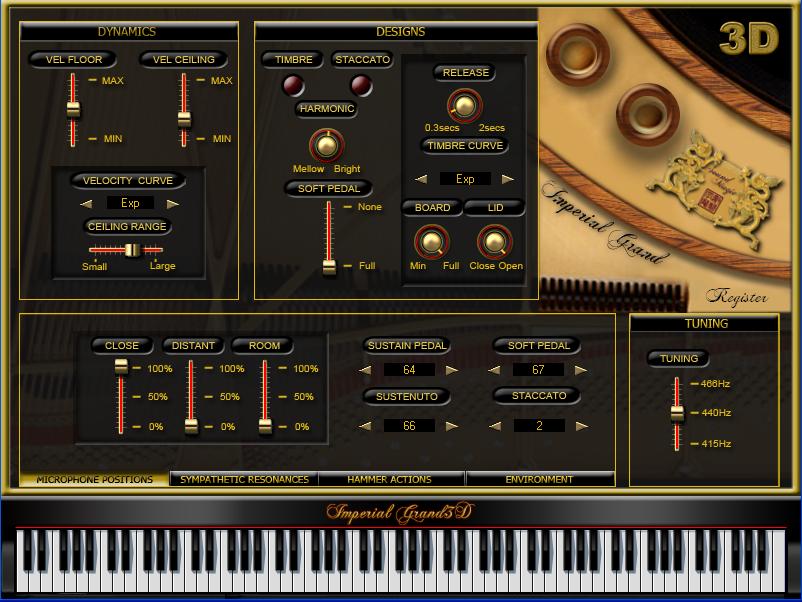Select previous Velocity Curve with left arrow
Viewport: 802px width, 602px height.
coord(86,204)
